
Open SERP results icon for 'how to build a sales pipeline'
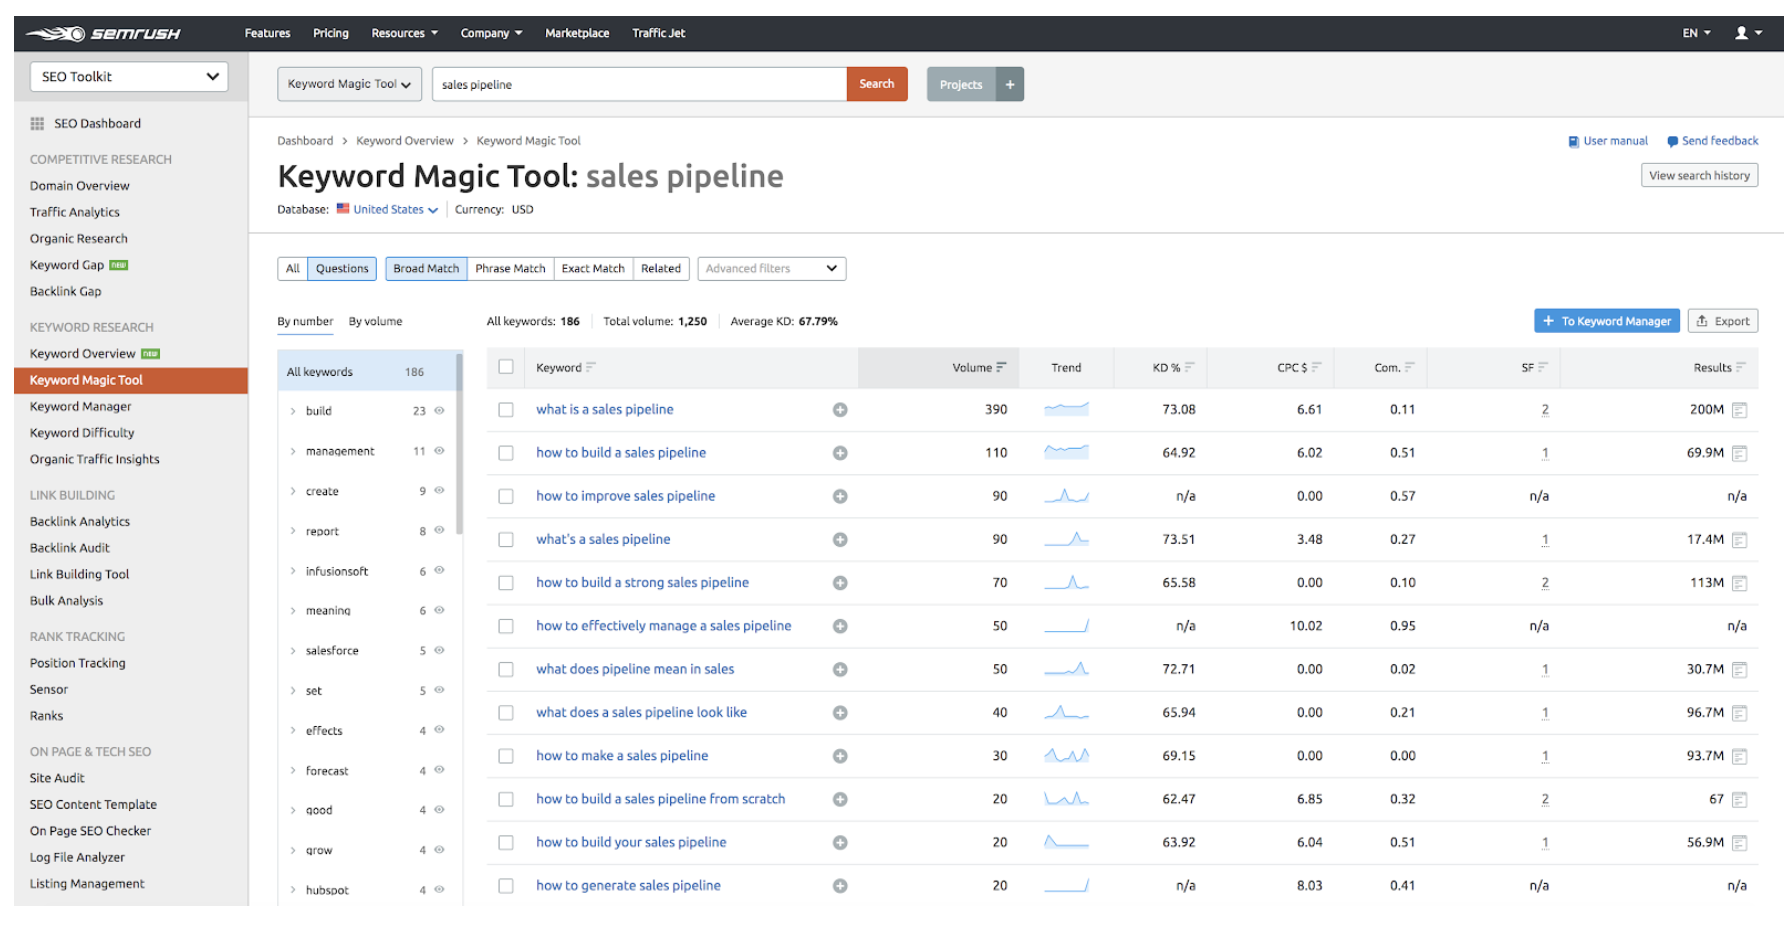pos(1739,454)
